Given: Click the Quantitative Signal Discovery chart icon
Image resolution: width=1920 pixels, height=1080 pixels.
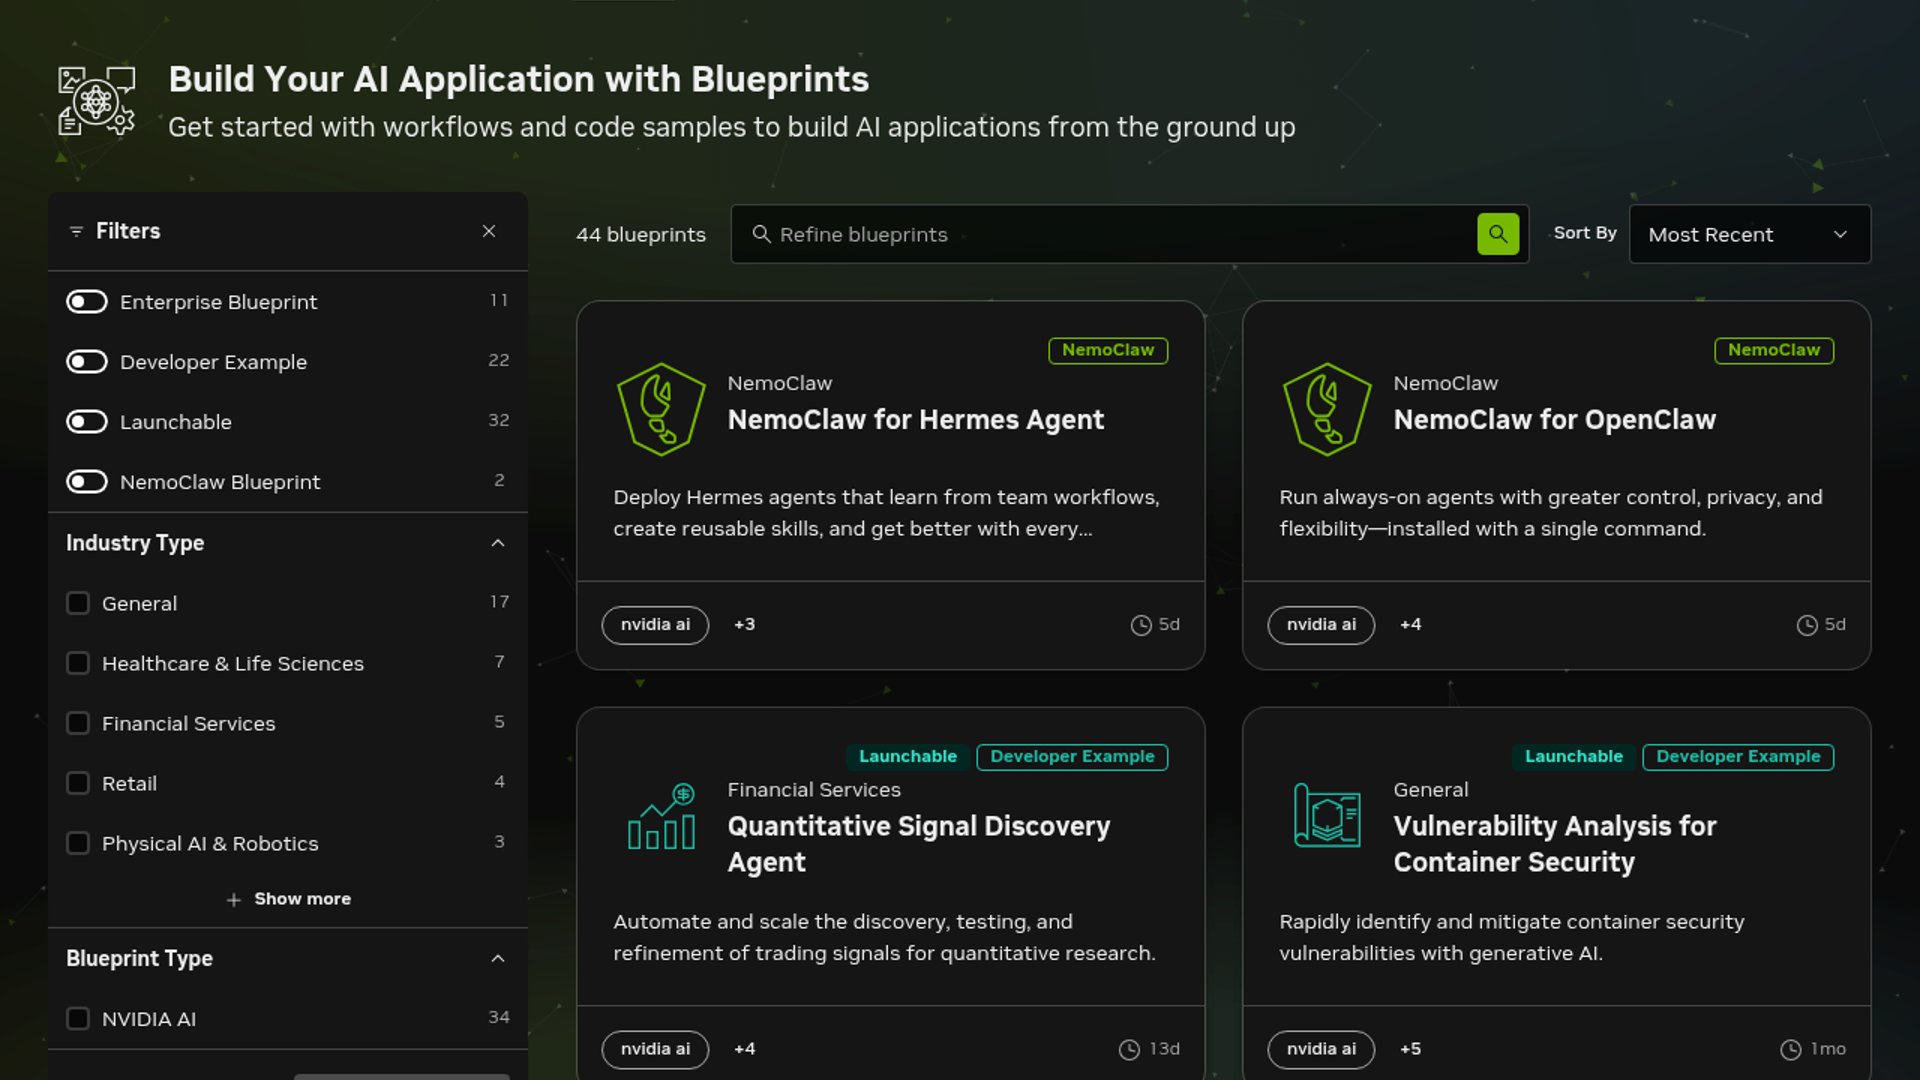Looking at the screenshot, I should point(661,816).
